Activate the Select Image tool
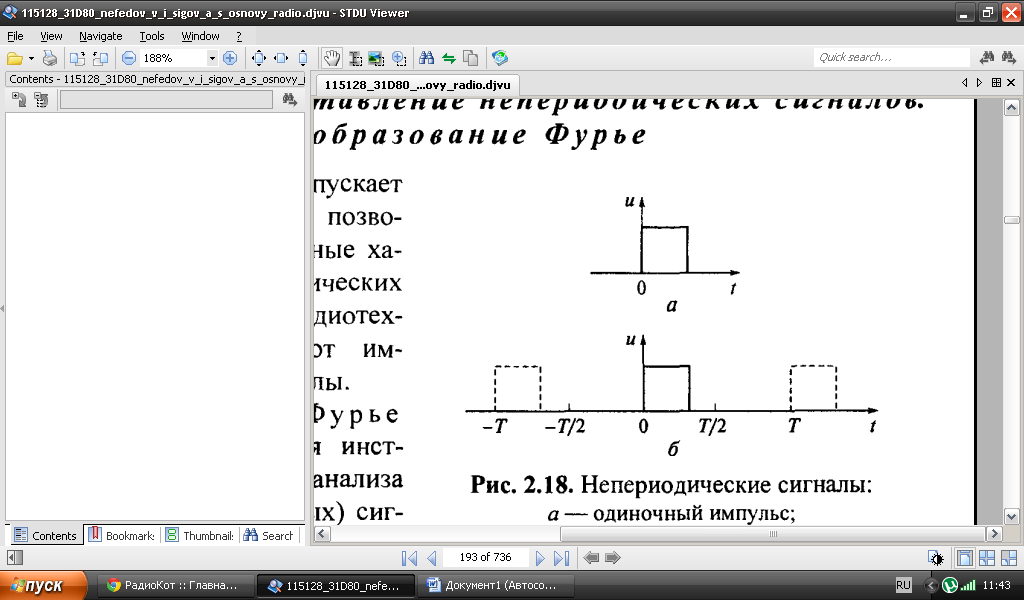The width and height of the screenshot is (1024, 600). pyautogui.click(x=376, y=58)
